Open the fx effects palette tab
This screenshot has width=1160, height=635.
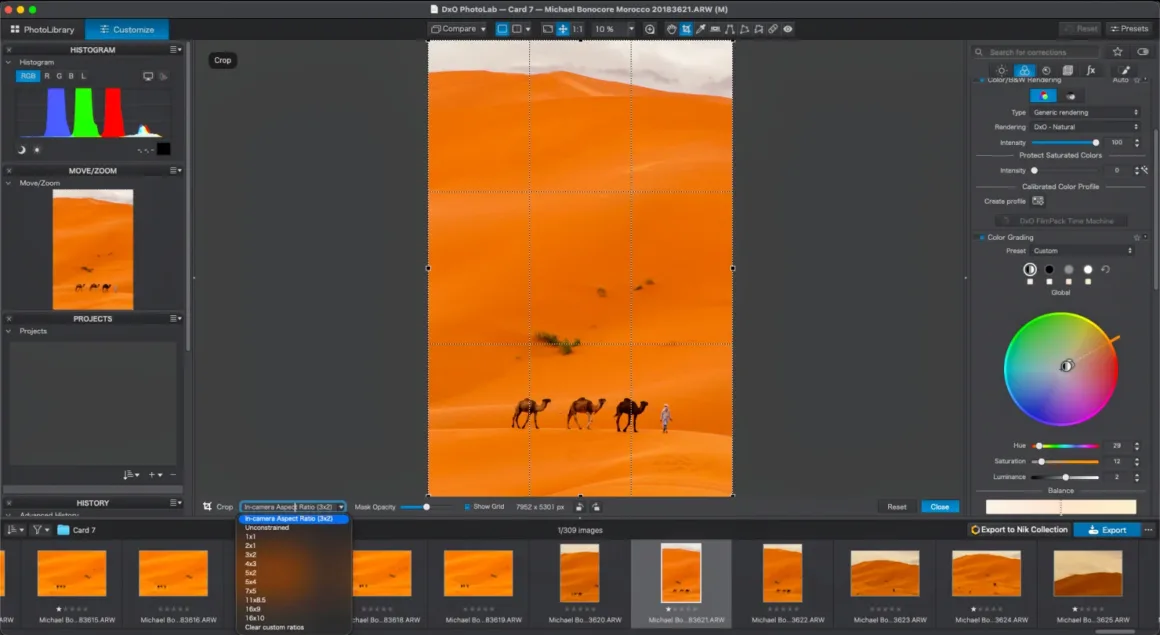click(x=1090, y=70)
